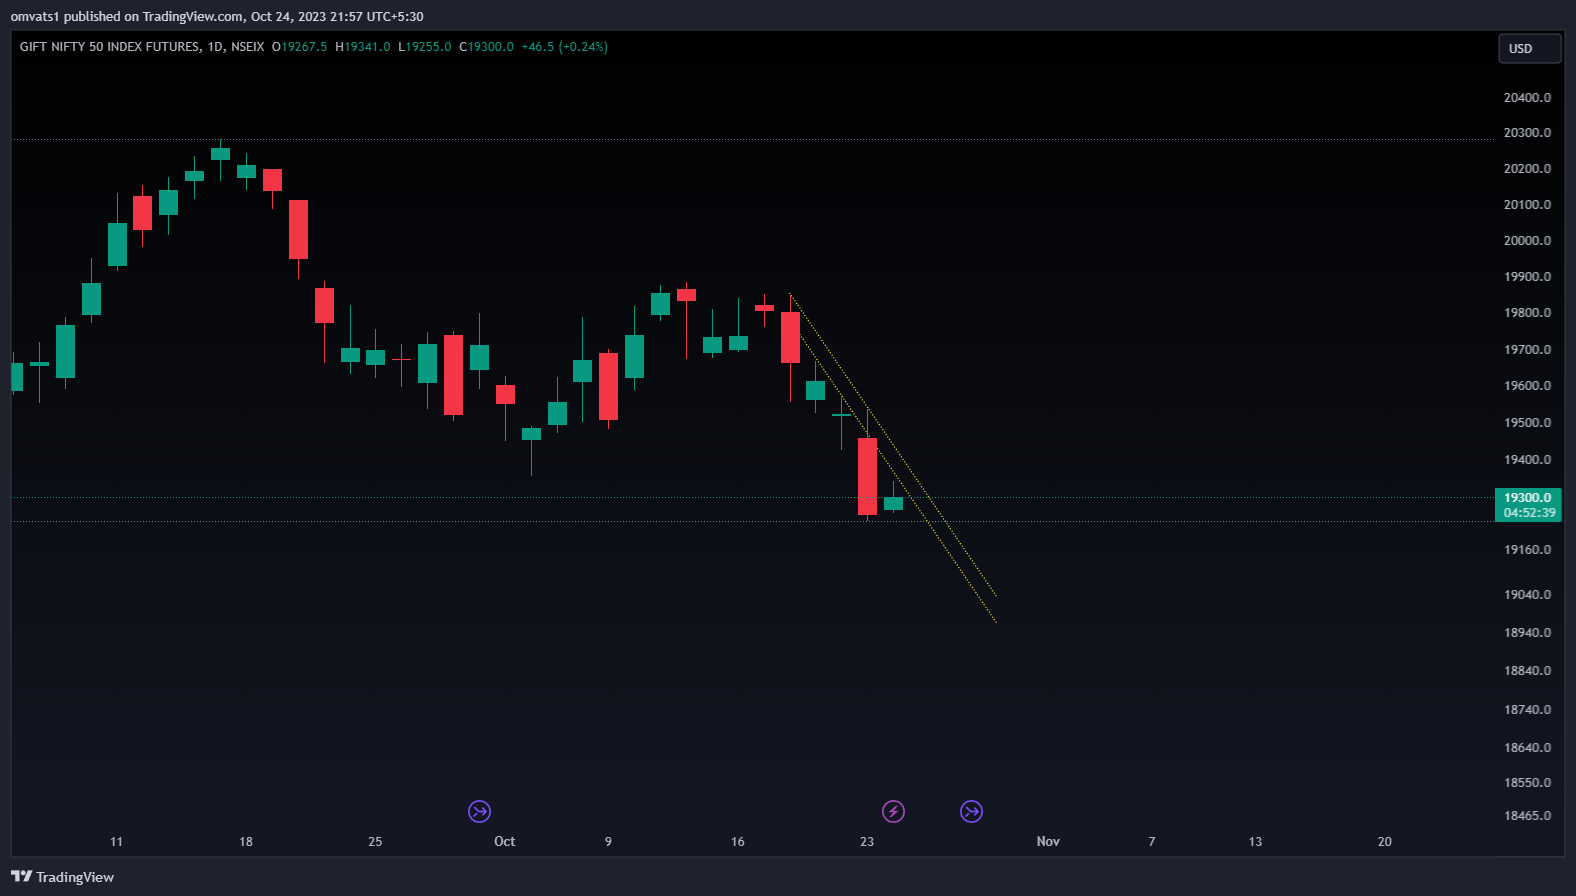Image resolution: width=1576 pixels, height=896 pixels.
Task: Click the 18740.0 price axis label
Action: click(x=1527, y=709)
